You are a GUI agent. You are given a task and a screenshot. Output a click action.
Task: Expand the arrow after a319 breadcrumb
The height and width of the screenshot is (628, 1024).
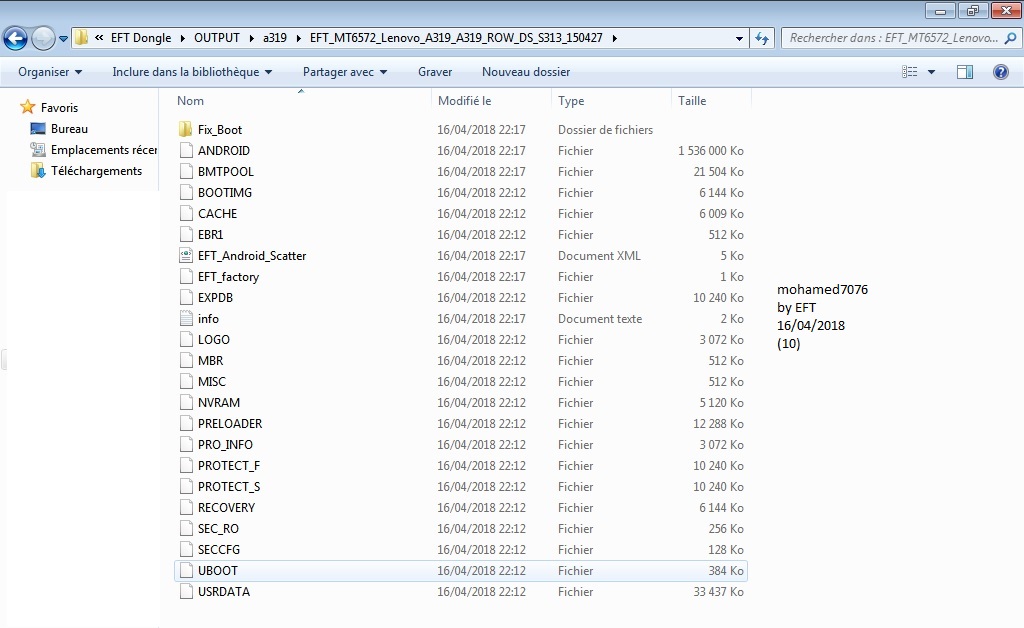point(298,39)
